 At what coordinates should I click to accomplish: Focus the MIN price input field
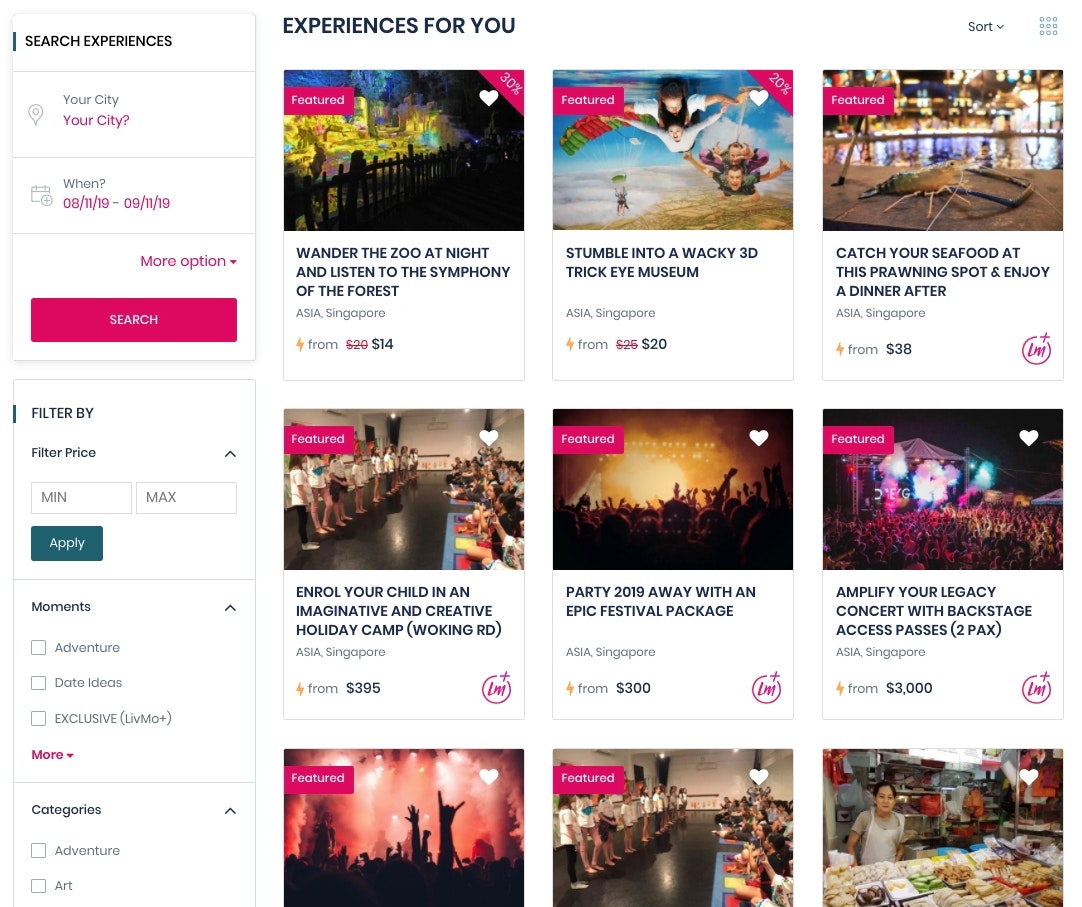tap(81, 498)
